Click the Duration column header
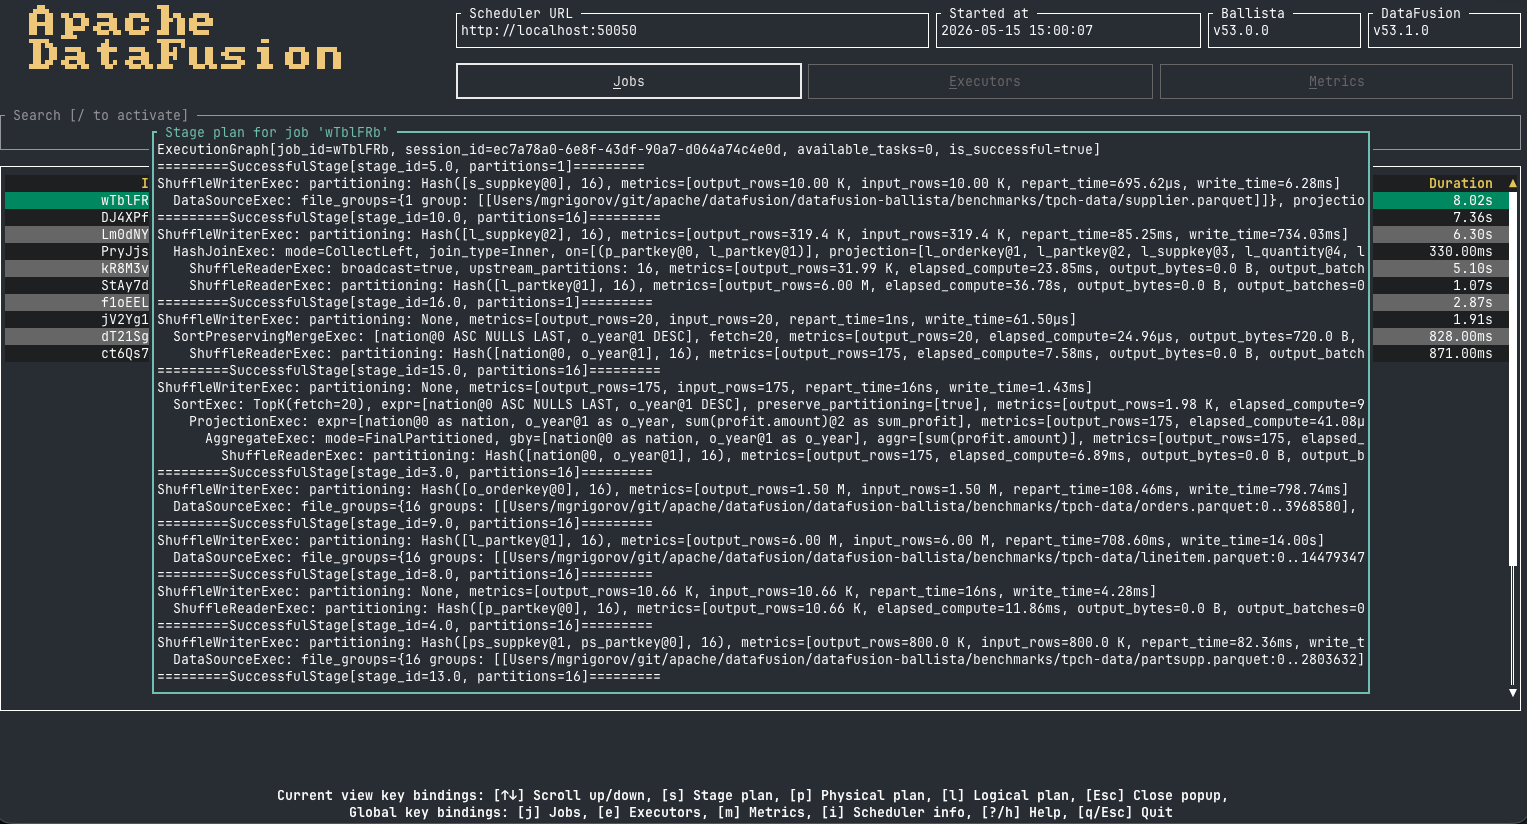 (x=1460, y=183)
